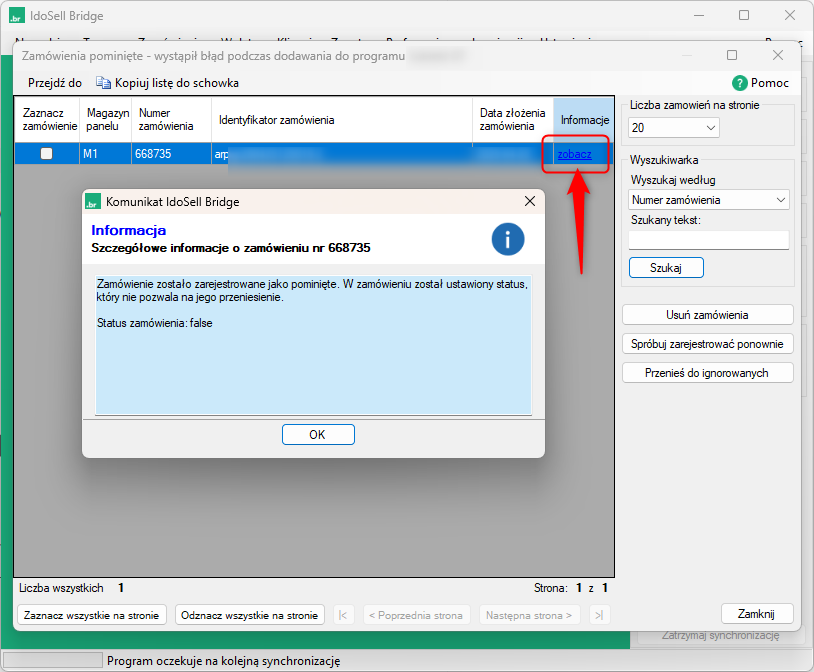Click 'Odznacz wszystkie na stronie' button
Screen dimensions: 814x672
point(250,615)
